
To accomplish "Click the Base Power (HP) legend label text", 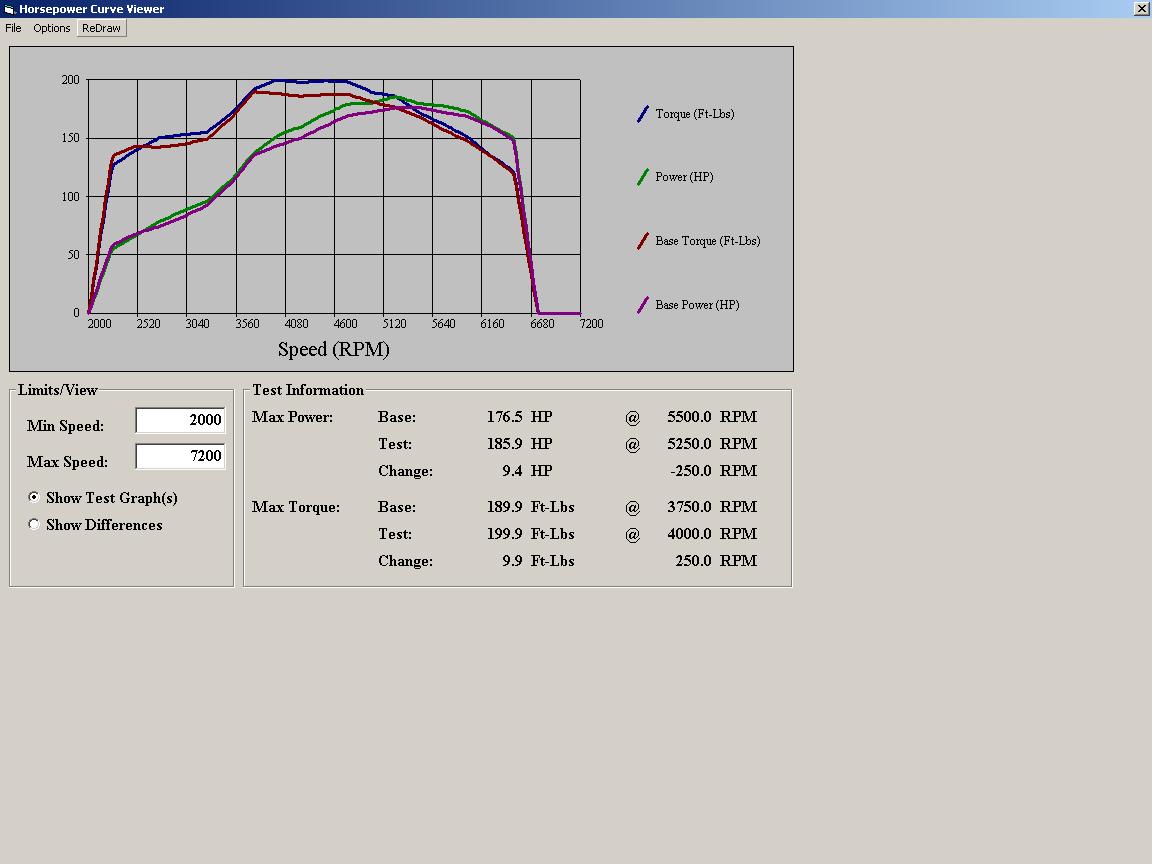I will [x=697, y=305].
